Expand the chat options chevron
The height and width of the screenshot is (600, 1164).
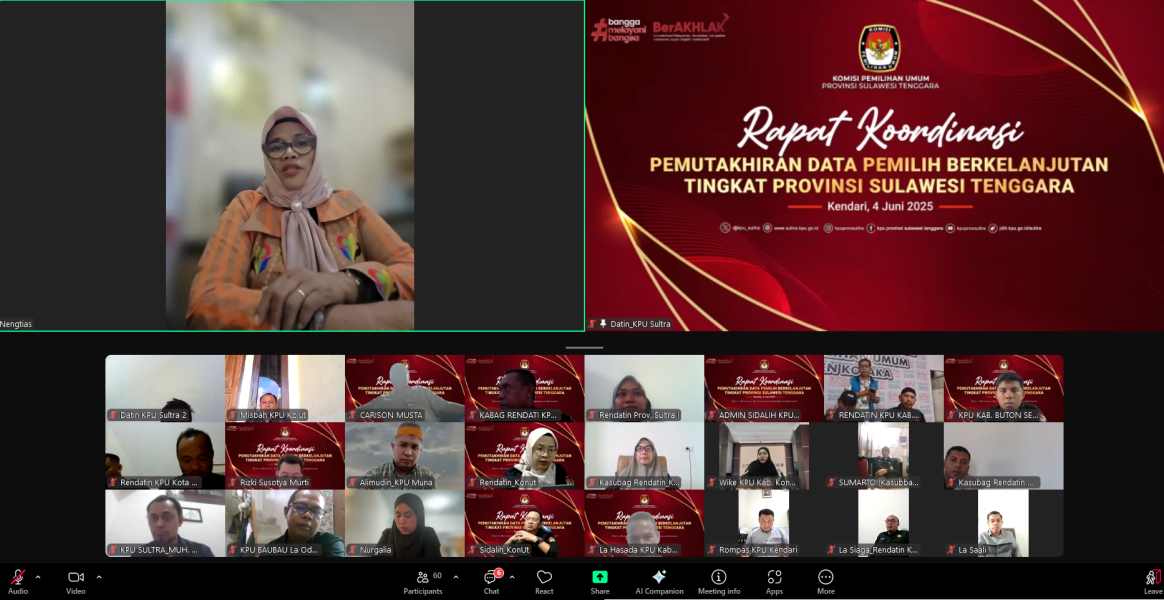(512, 577)
